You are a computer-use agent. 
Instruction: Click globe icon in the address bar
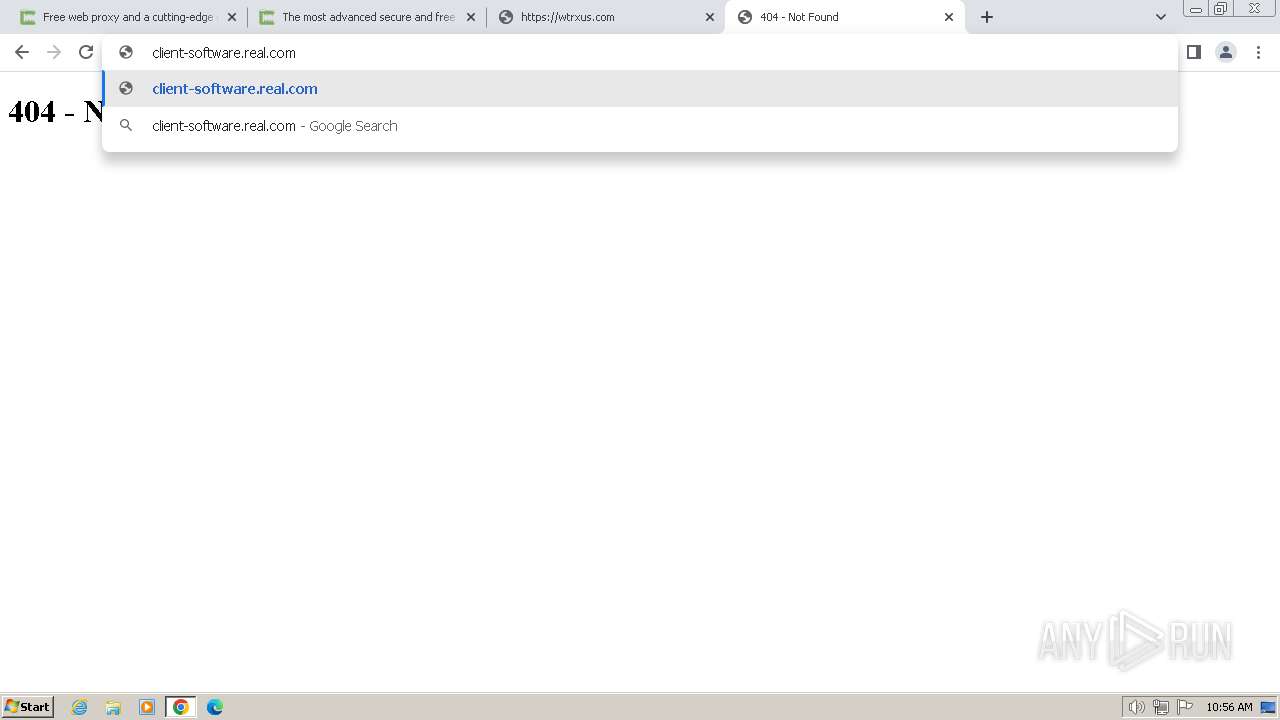pos(126,52)
